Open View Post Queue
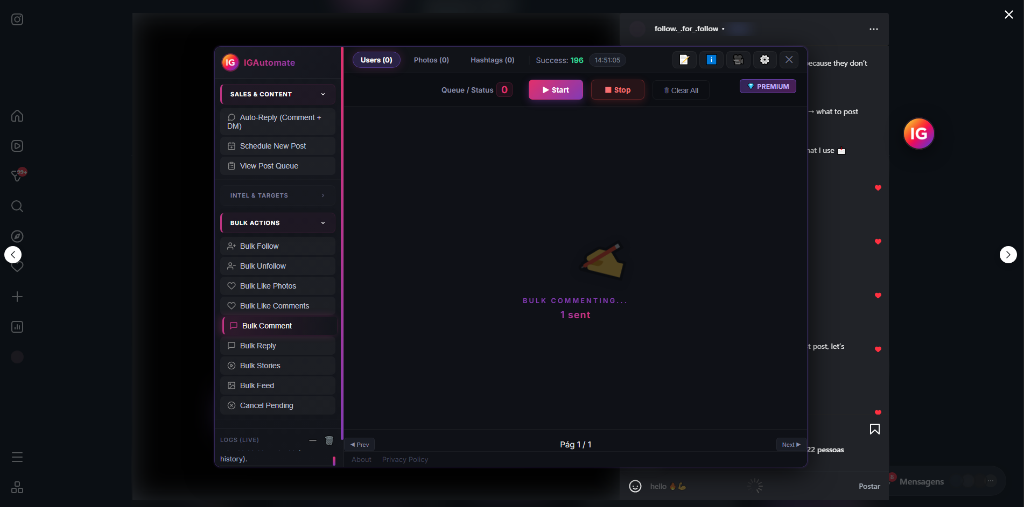1024x507 pixels. coord(278,166)
